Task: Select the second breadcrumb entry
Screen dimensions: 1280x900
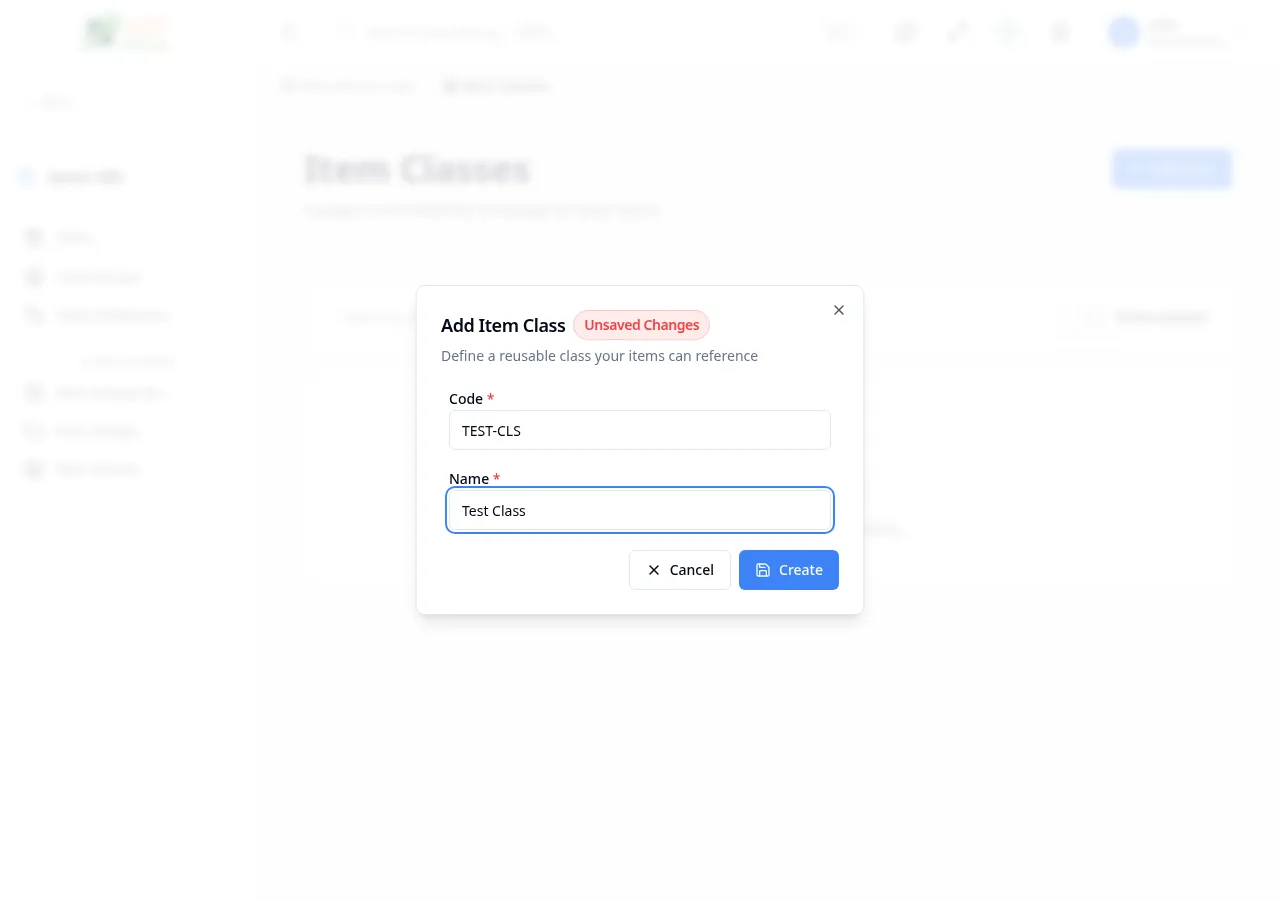Action: (x=496, y=86)
